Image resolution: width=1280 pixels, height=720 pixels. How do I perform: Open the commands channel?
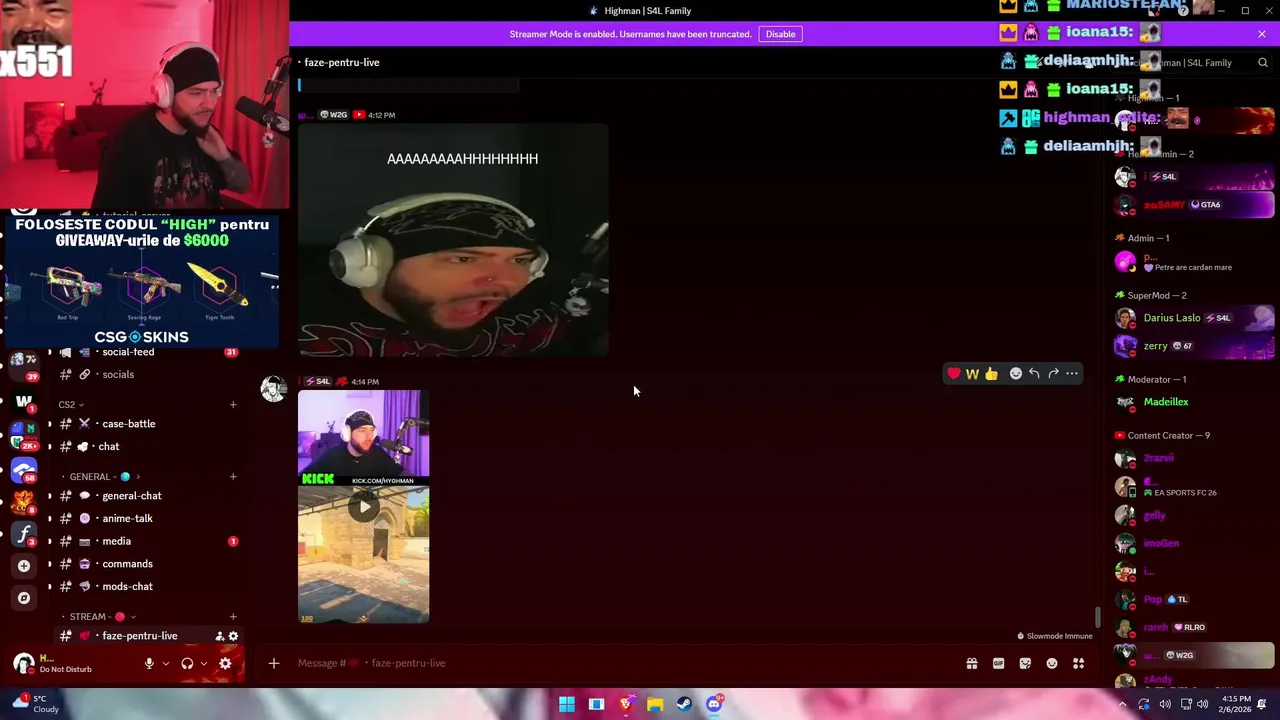coord(147,564)
